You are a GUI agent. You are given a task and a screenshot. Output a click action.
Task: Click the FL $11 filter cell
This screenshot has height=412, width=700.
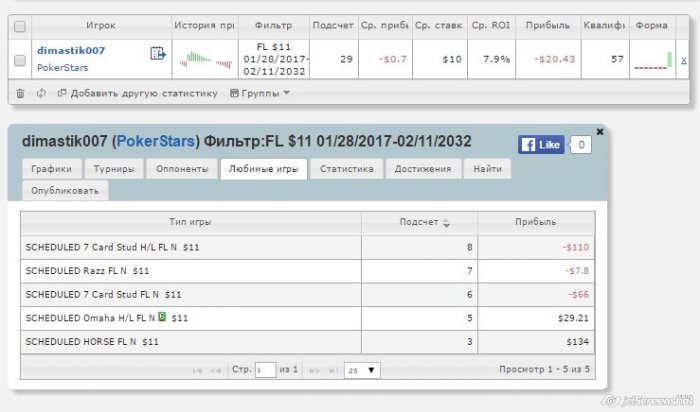[274, 59]
